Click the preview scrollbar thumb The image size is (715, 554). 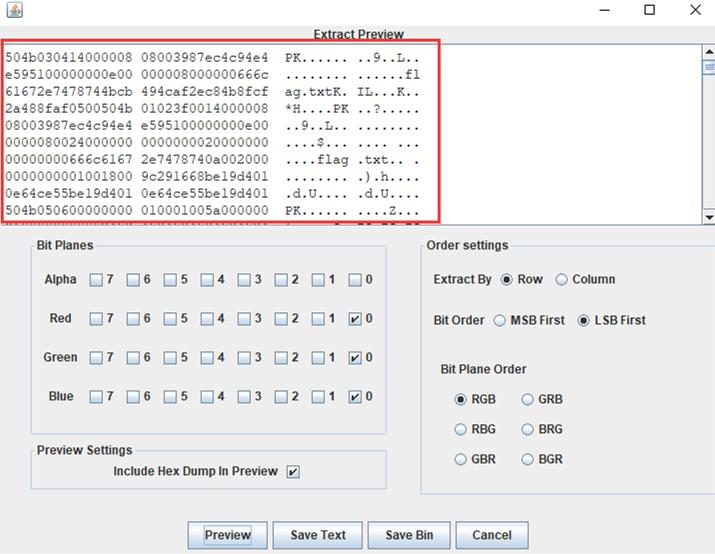[x=709, y=67]
